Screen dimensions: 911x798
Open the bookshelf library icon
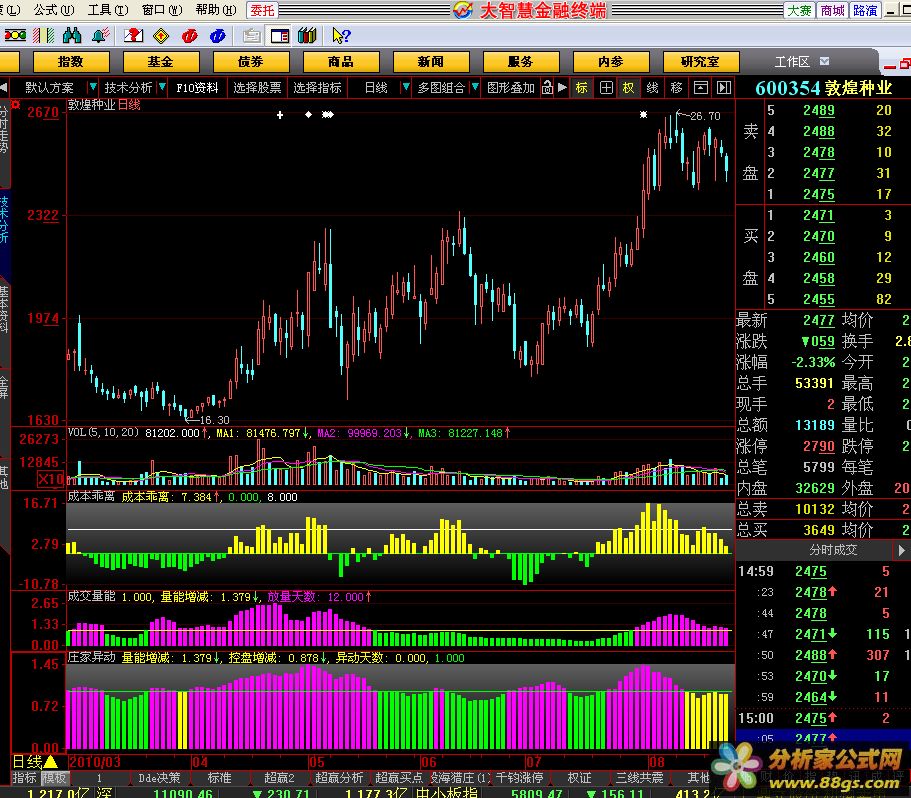pos(307,36)
